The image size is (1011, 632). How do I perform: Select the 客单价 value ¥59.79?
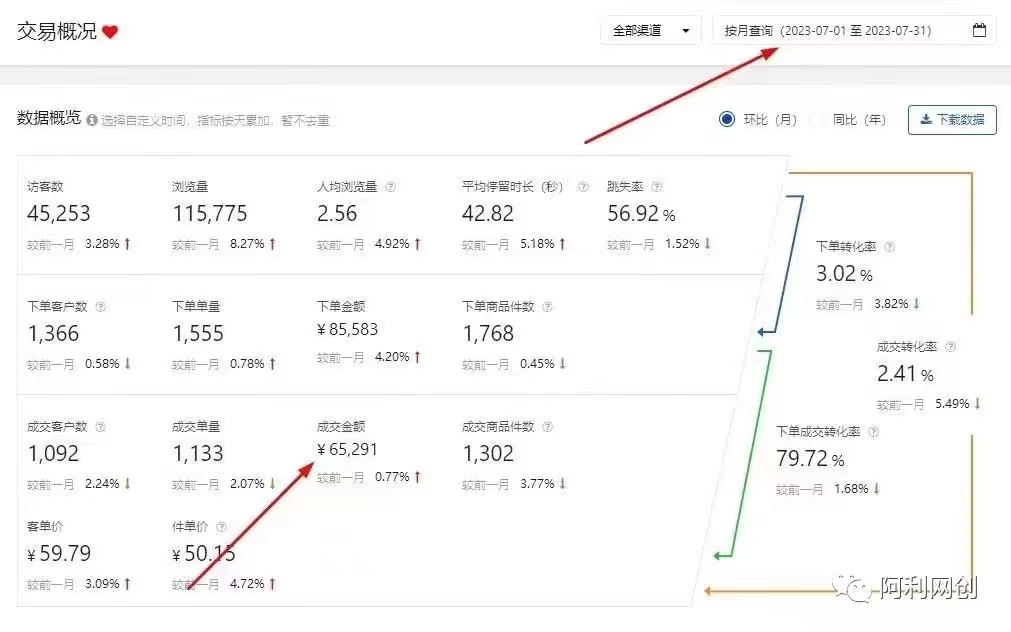pyautogui.click(x=59, y=553)
